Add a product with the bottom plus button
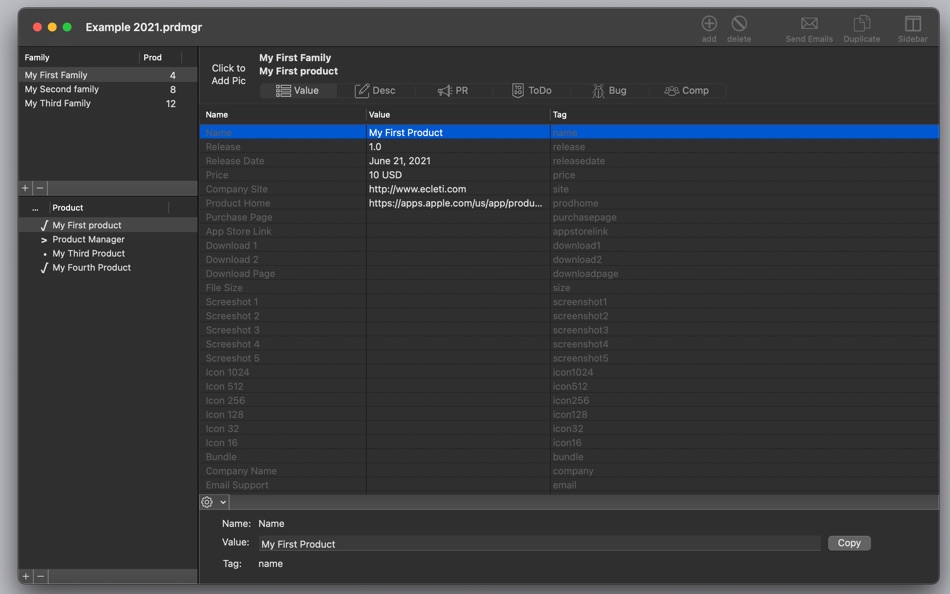The width and height of the screenshot is (950, 594). [25, 576]
